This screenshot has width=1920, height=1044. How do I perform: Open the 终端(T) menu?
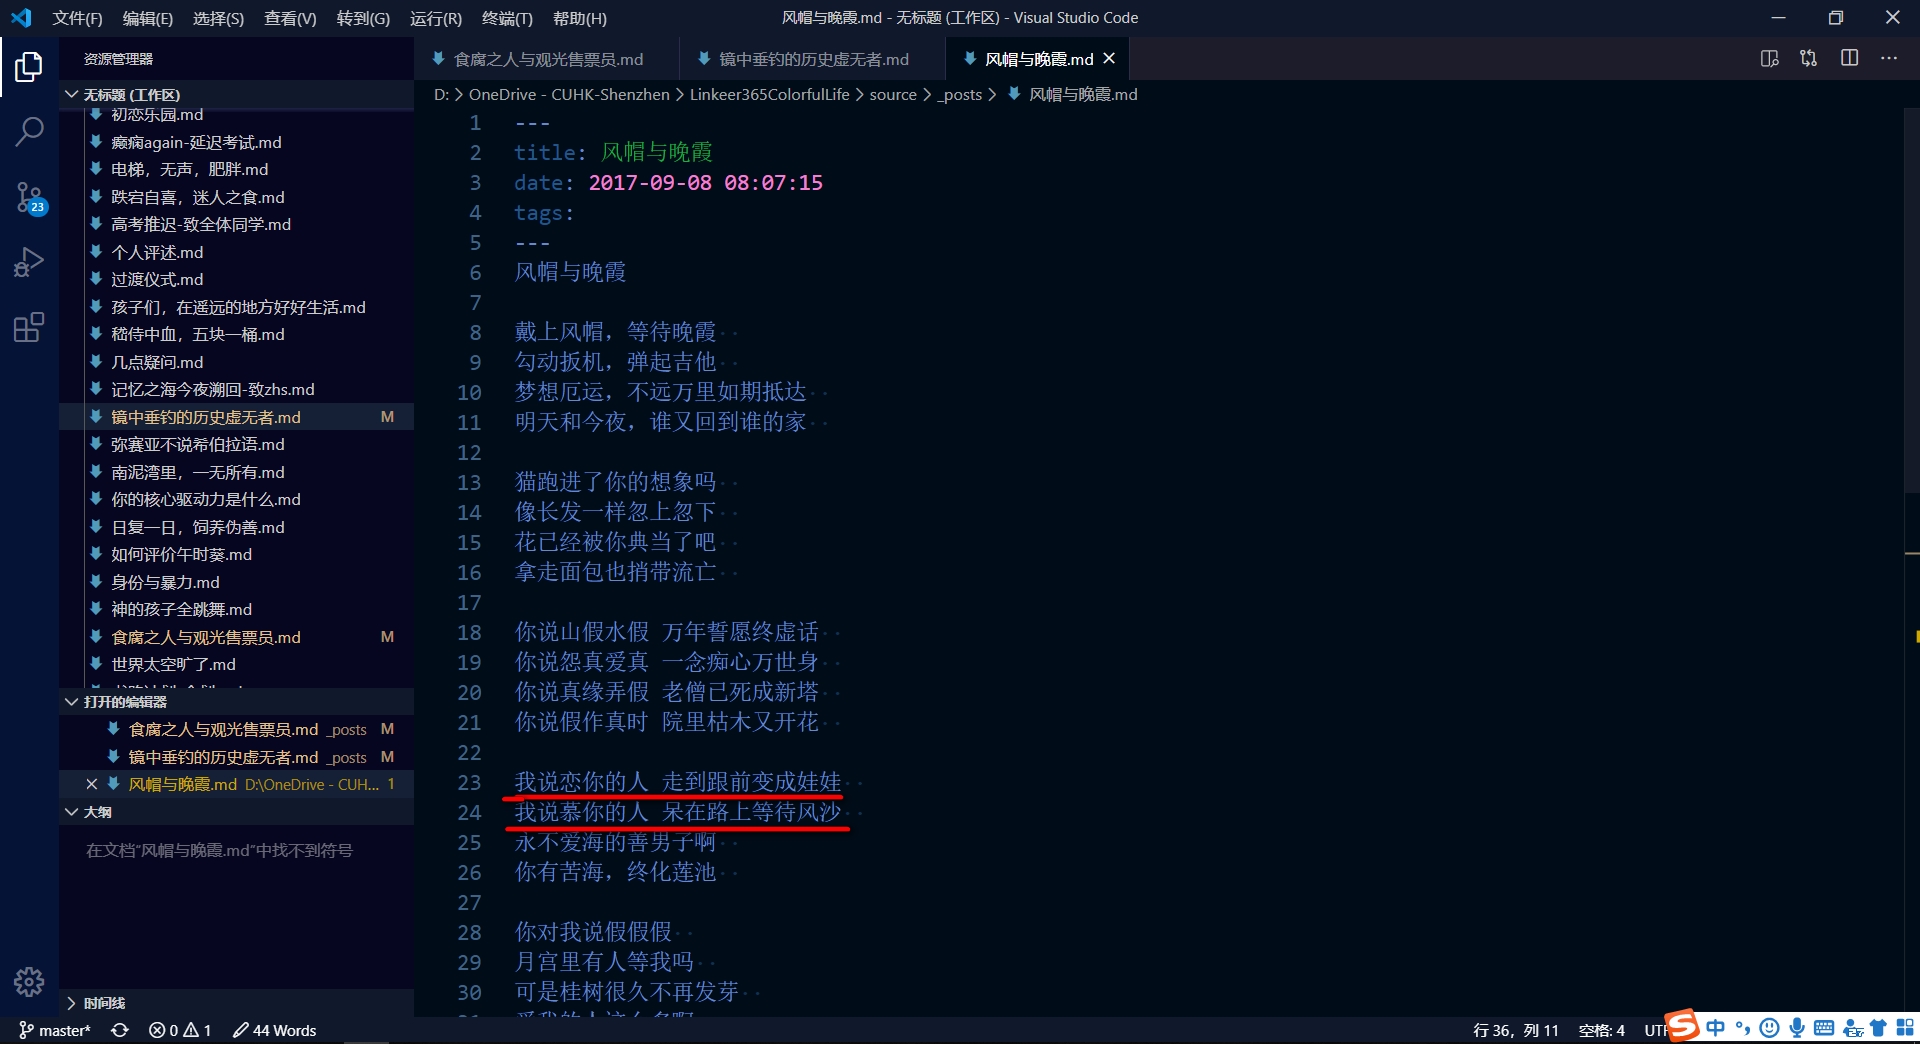506,18
